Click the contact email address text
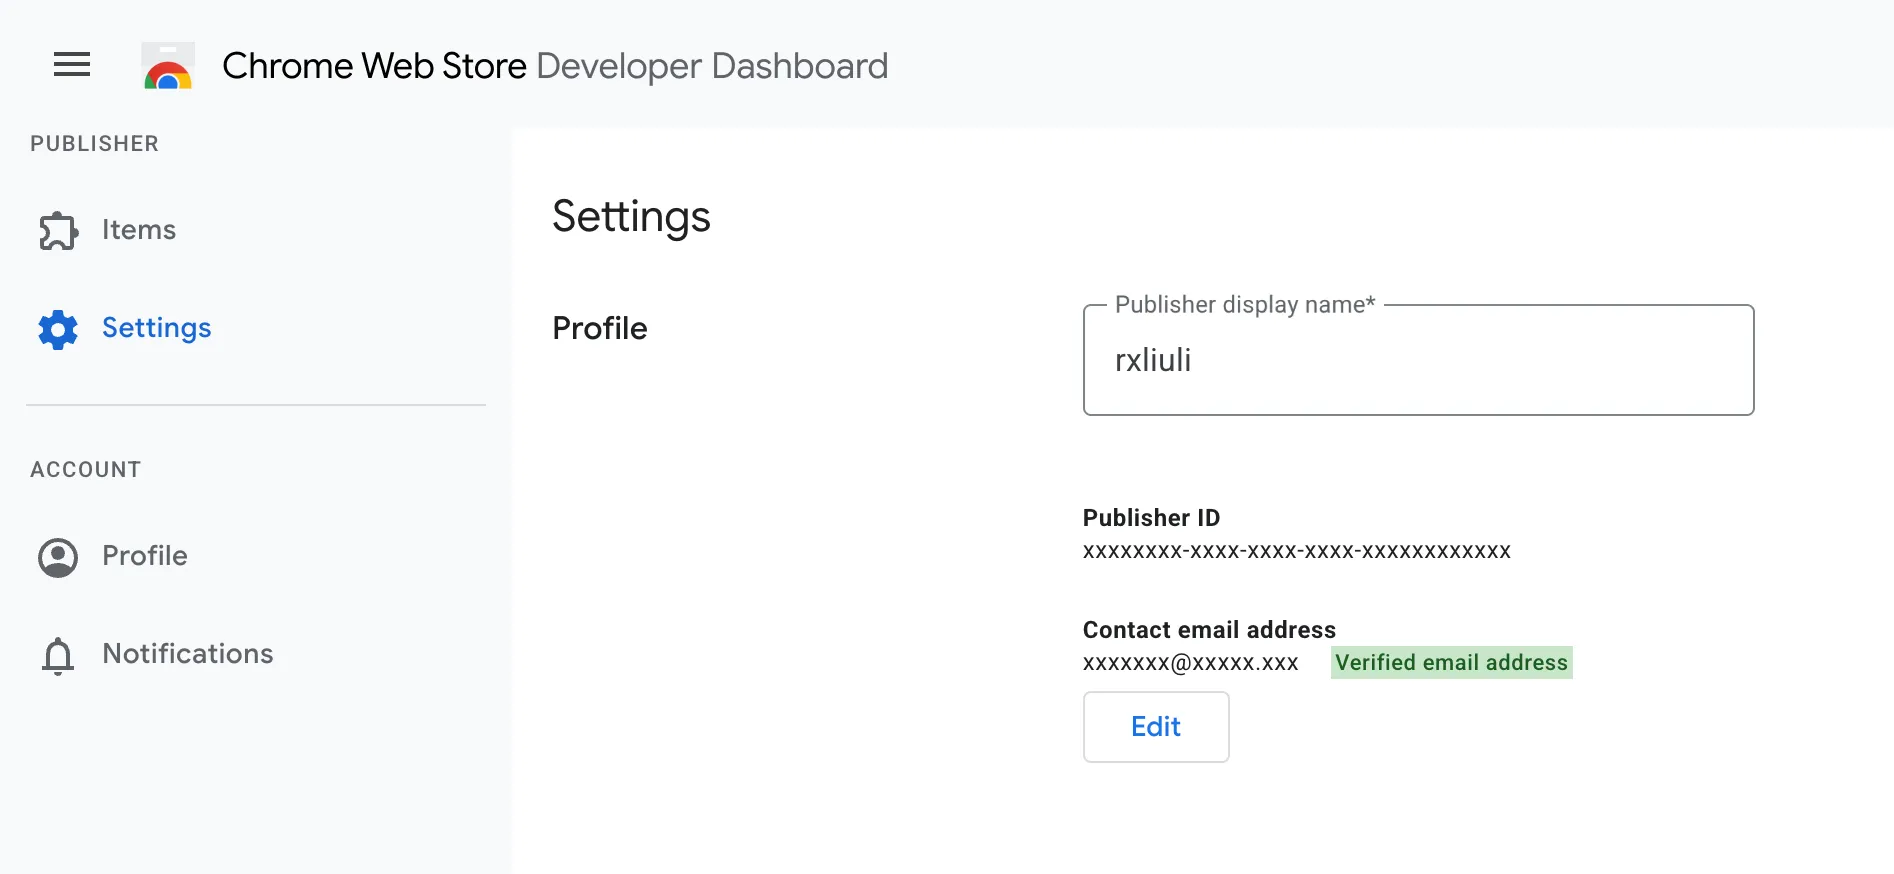Image resolution: width=1894 pixels, height=874 pixels. click(x=1191, y=663)
